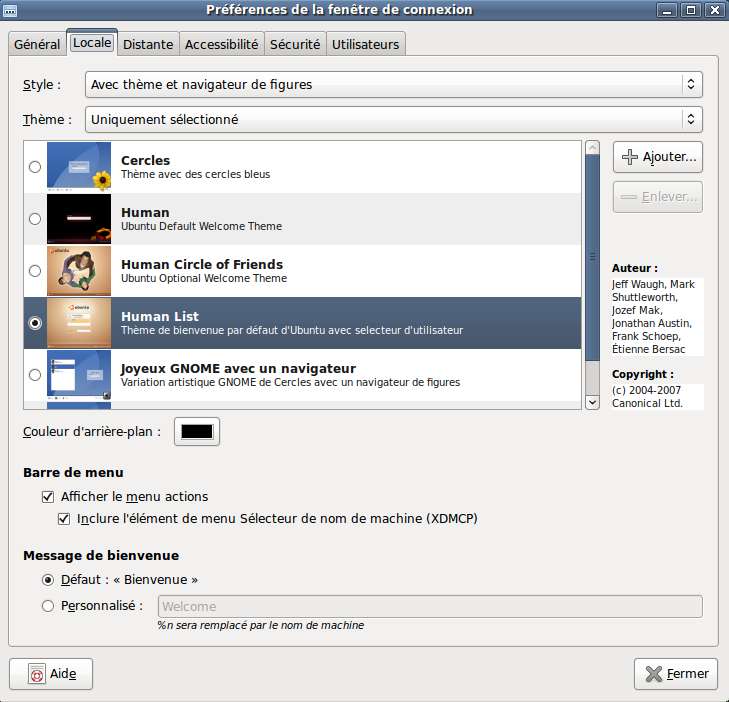Open the Utilisateurs tab
Screen dimensions: 729x702
(365, 44)
